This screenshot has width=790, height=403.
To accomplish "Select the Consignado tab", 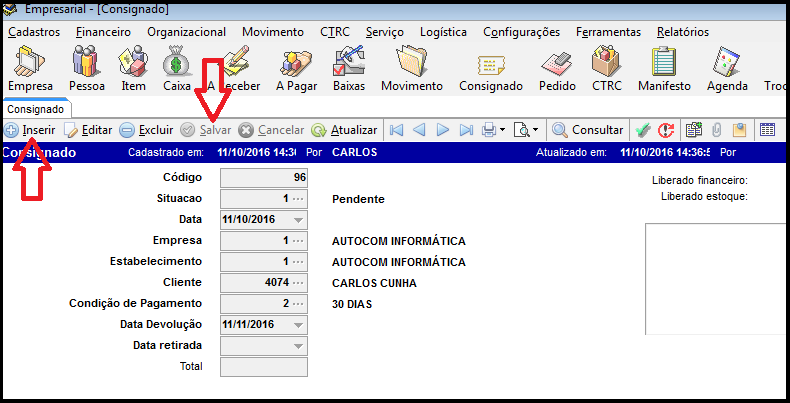I will tap(36, 108).
